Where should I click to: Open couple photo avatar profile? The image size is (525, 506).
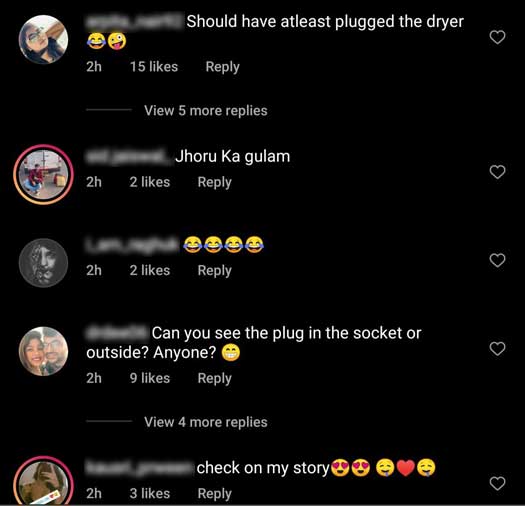(43, 351)
